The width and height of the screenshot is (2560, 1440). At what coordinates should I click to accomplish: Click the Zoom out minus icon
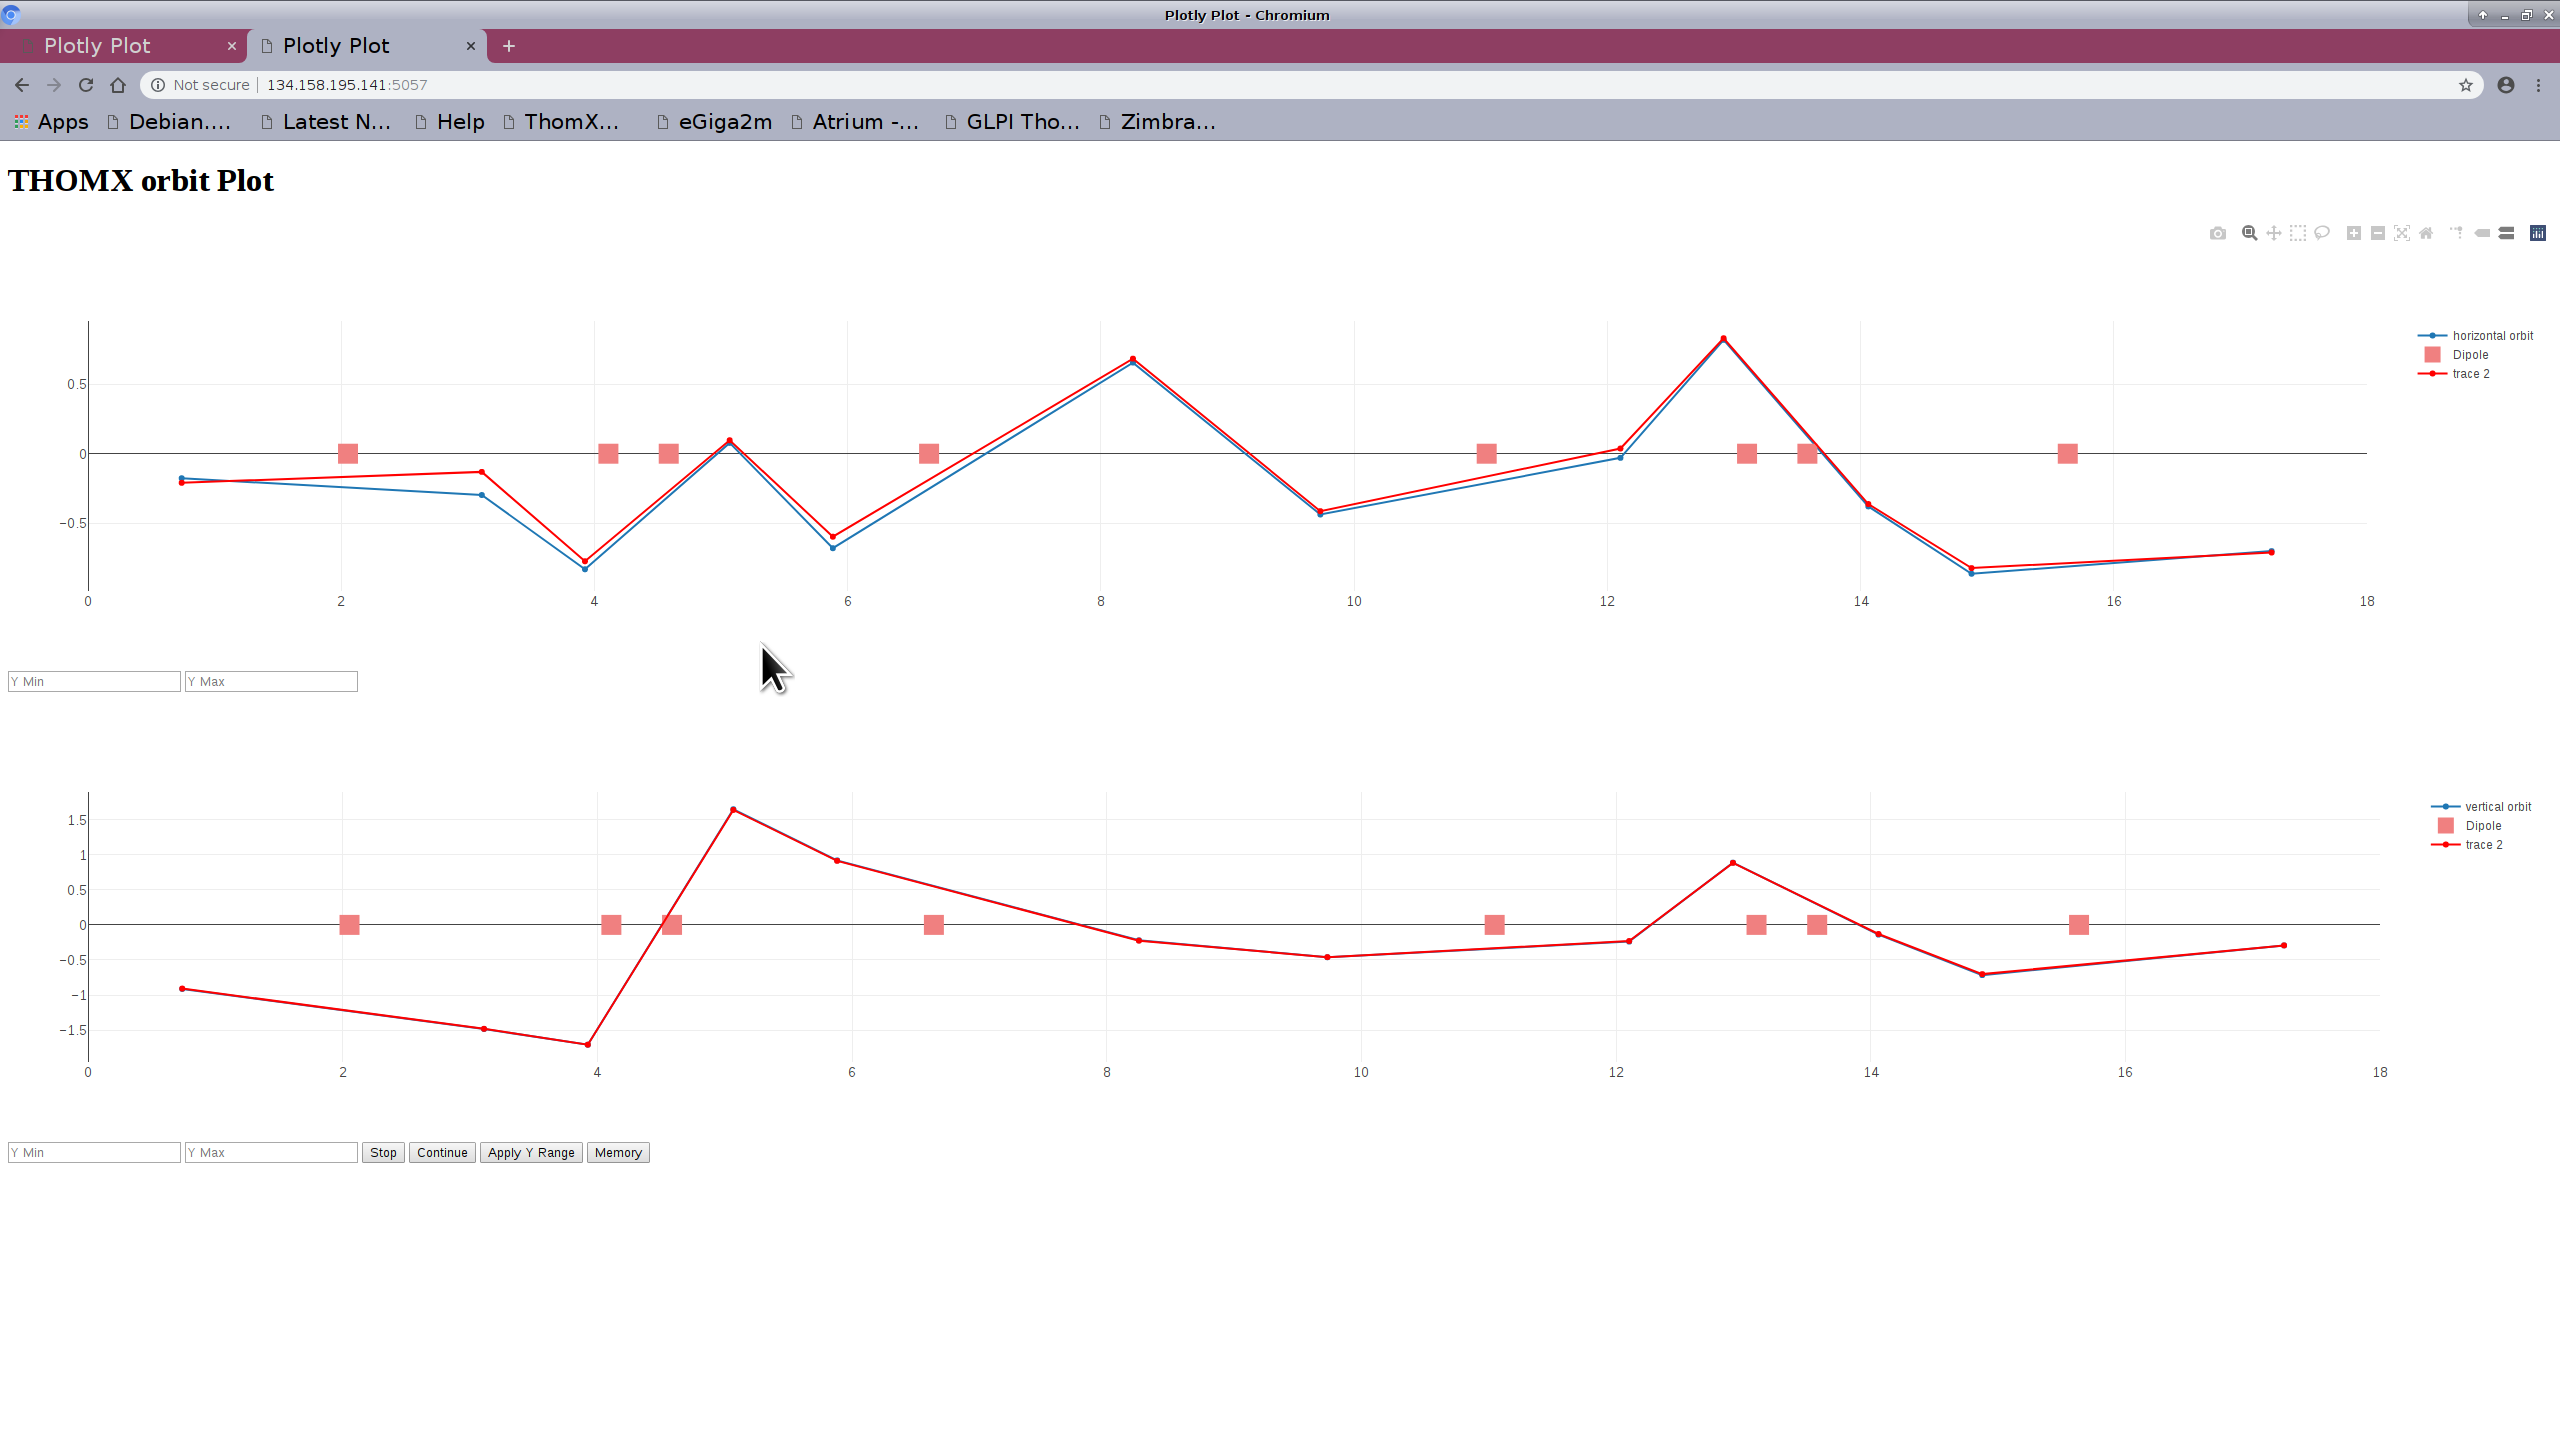[x=2378, y=233]
